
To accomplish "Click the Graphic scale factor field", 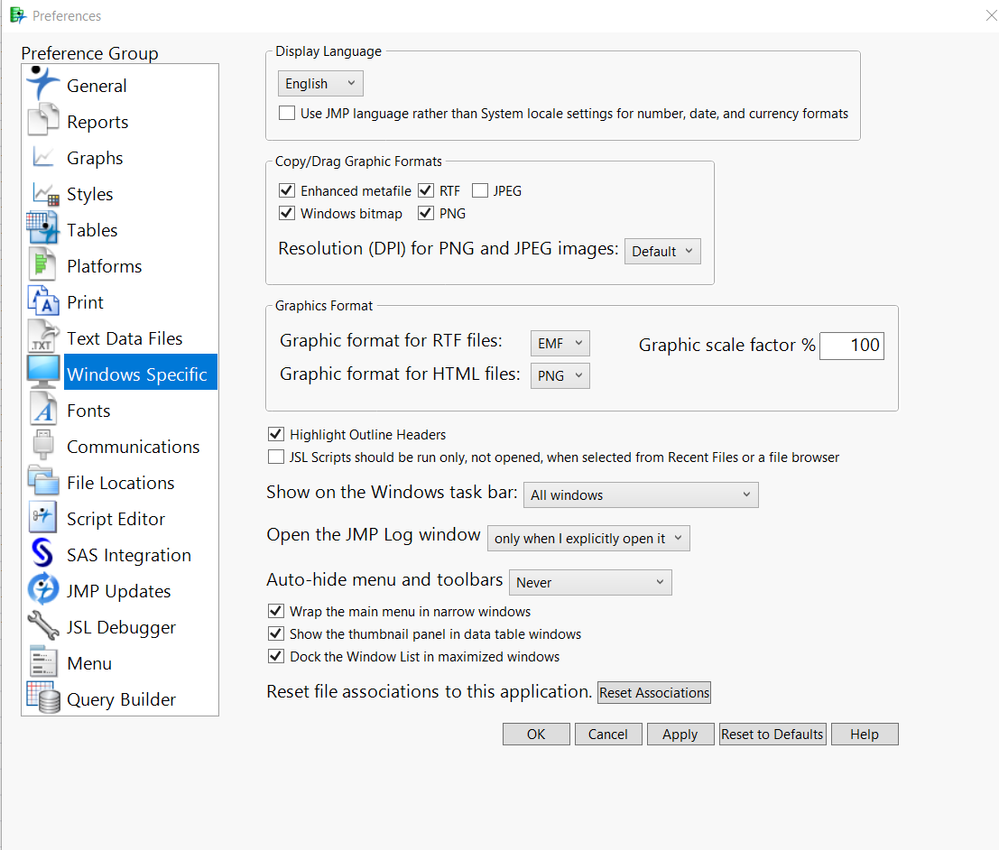I will point(851,346).
